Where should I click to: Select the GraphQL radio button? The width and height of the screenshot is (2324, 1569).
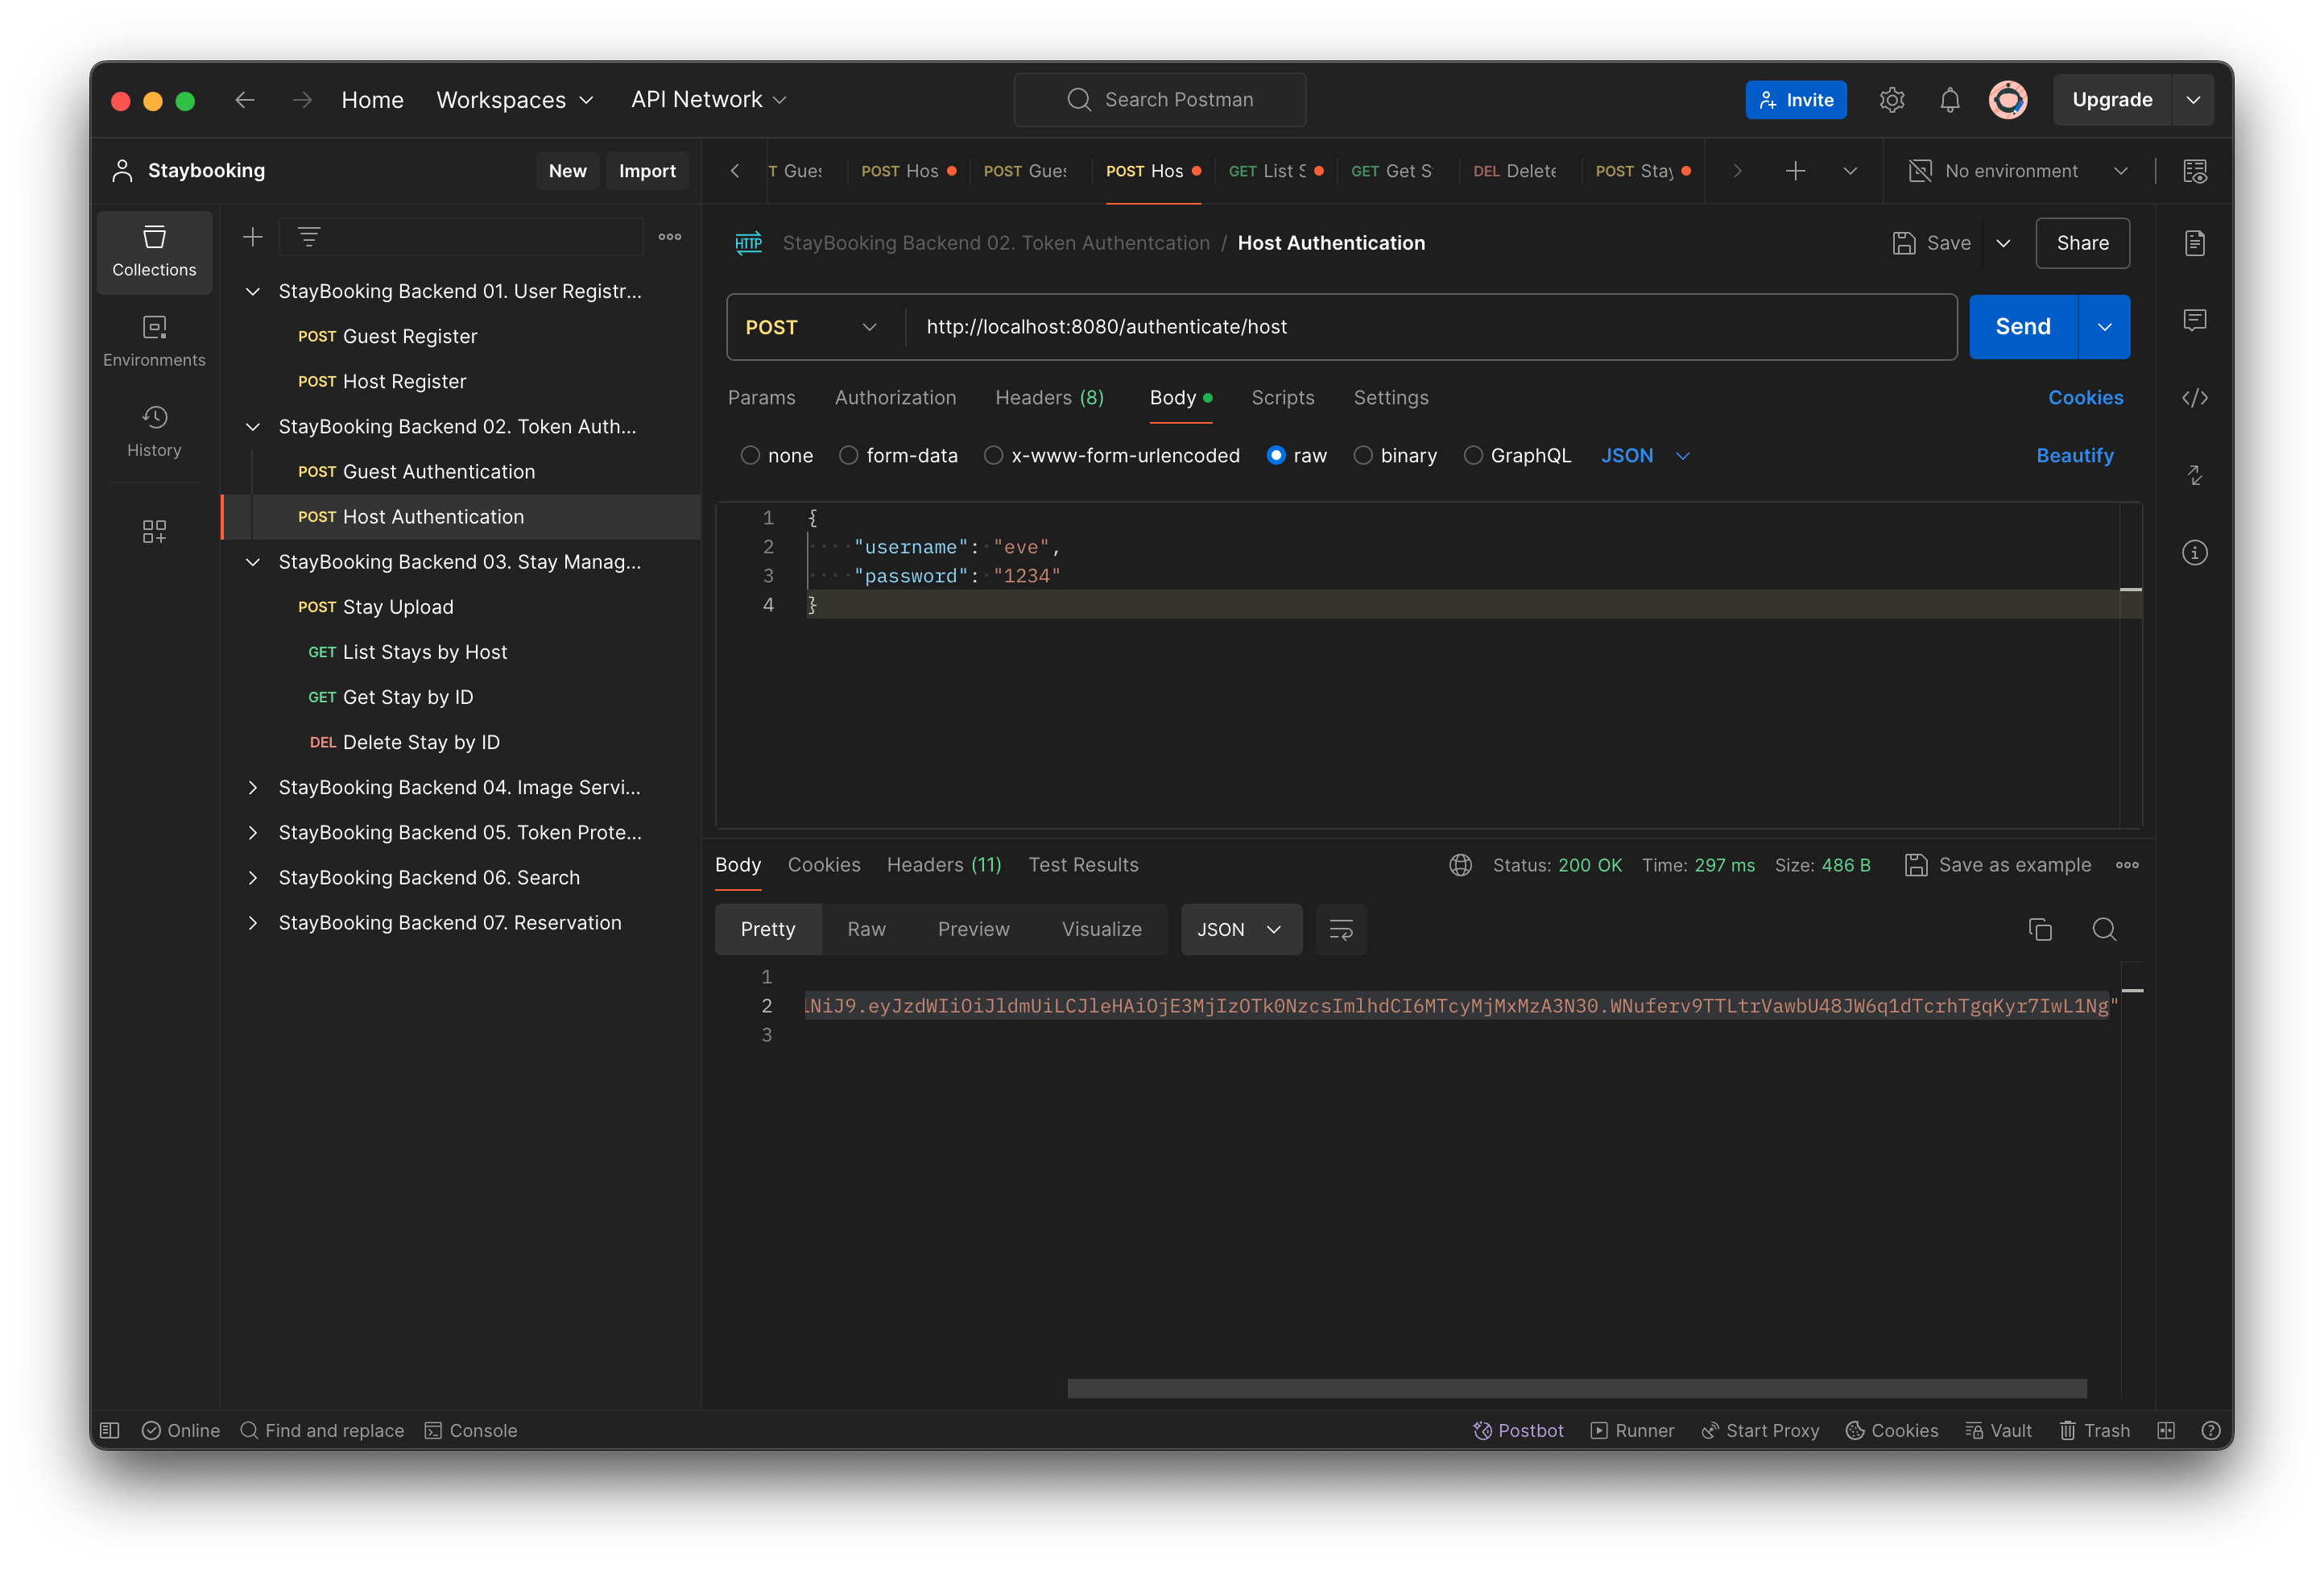click(1474, 455)
